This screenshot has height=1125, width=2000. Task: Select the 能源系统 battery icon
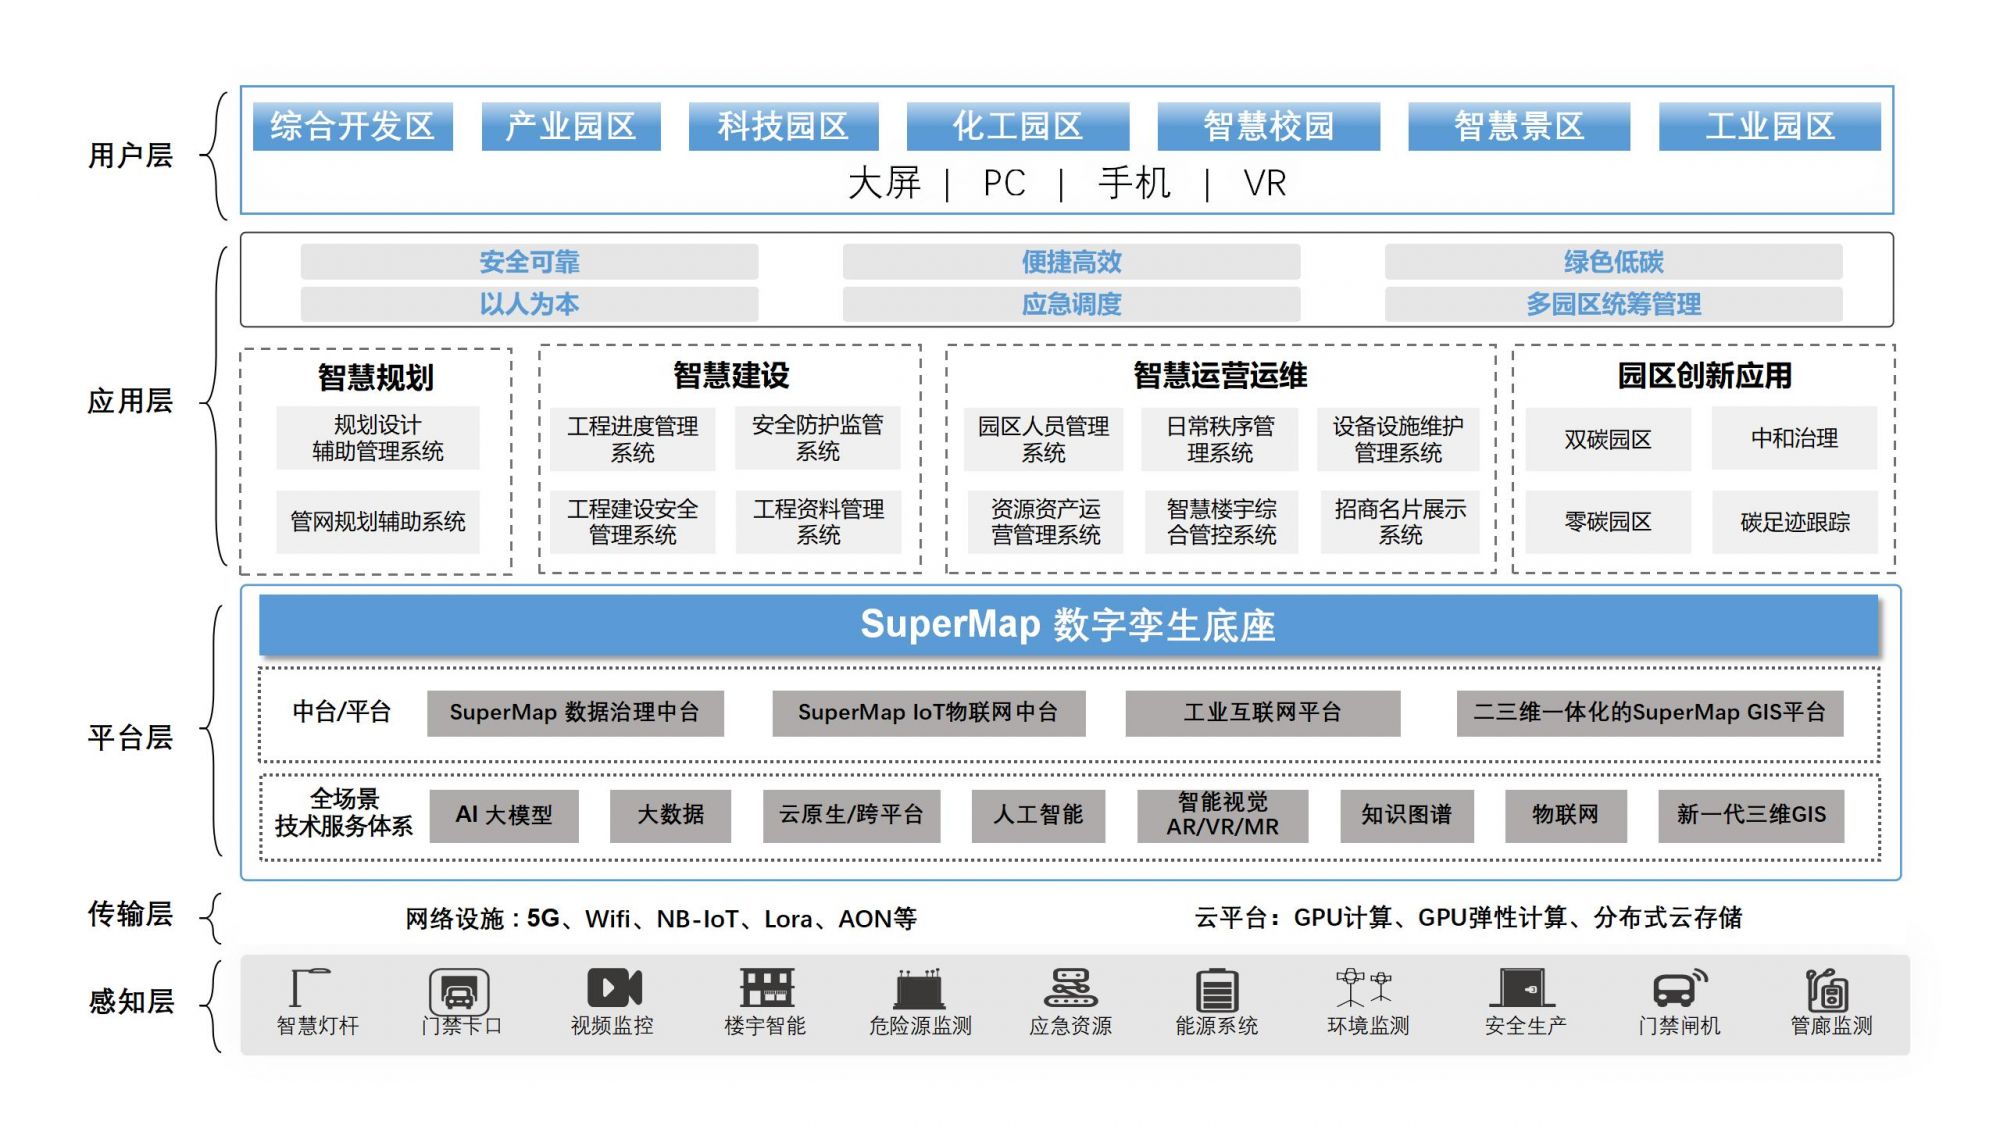(x=1217, y=989)
